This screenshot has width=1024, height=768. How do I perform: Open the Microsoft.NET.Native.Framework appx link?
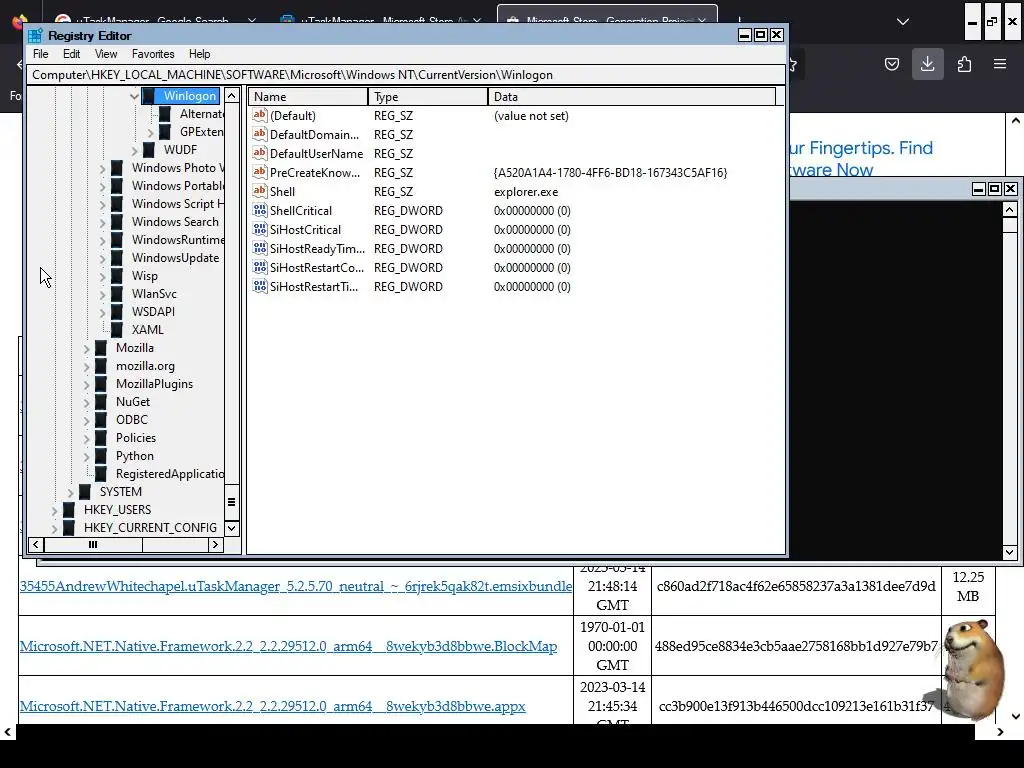coord(272,707)
